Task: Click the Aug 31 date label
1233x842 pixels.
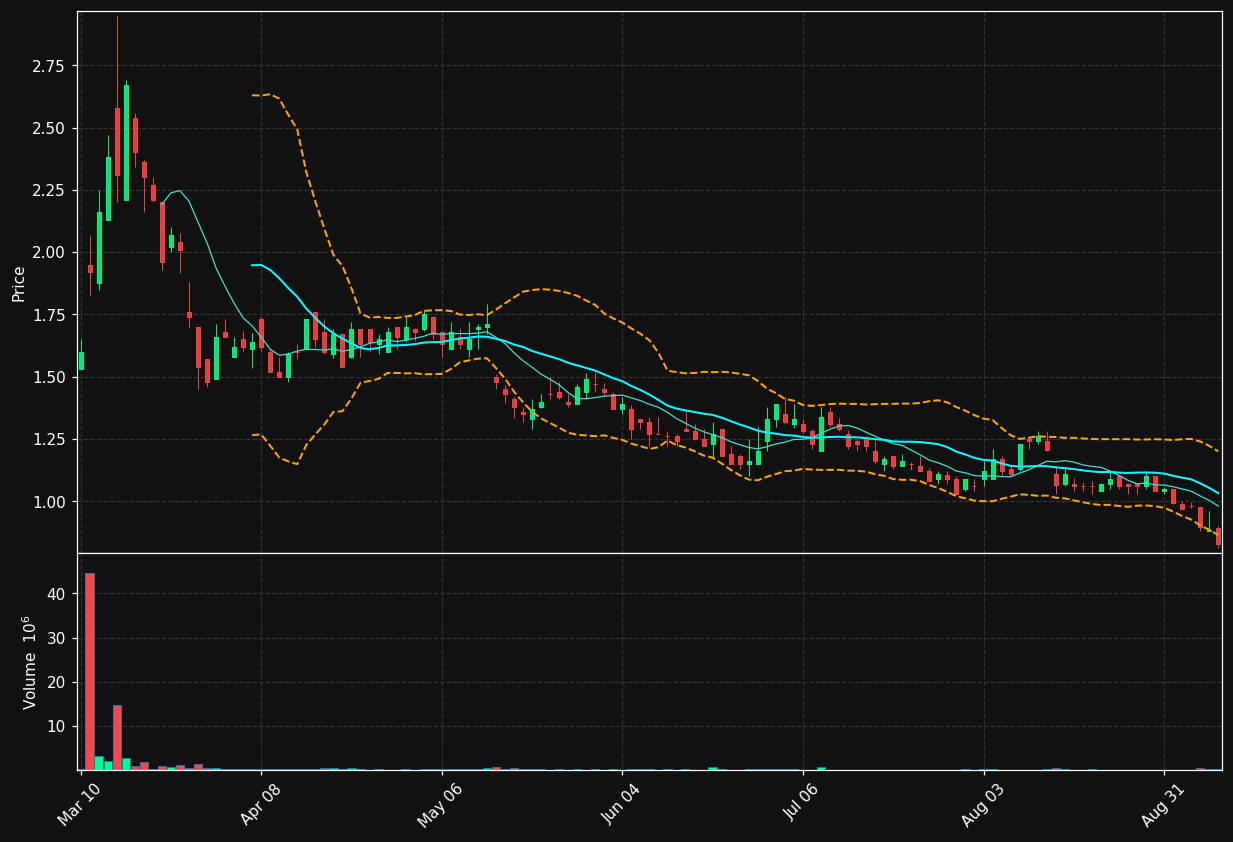Action: [1163, 803]
